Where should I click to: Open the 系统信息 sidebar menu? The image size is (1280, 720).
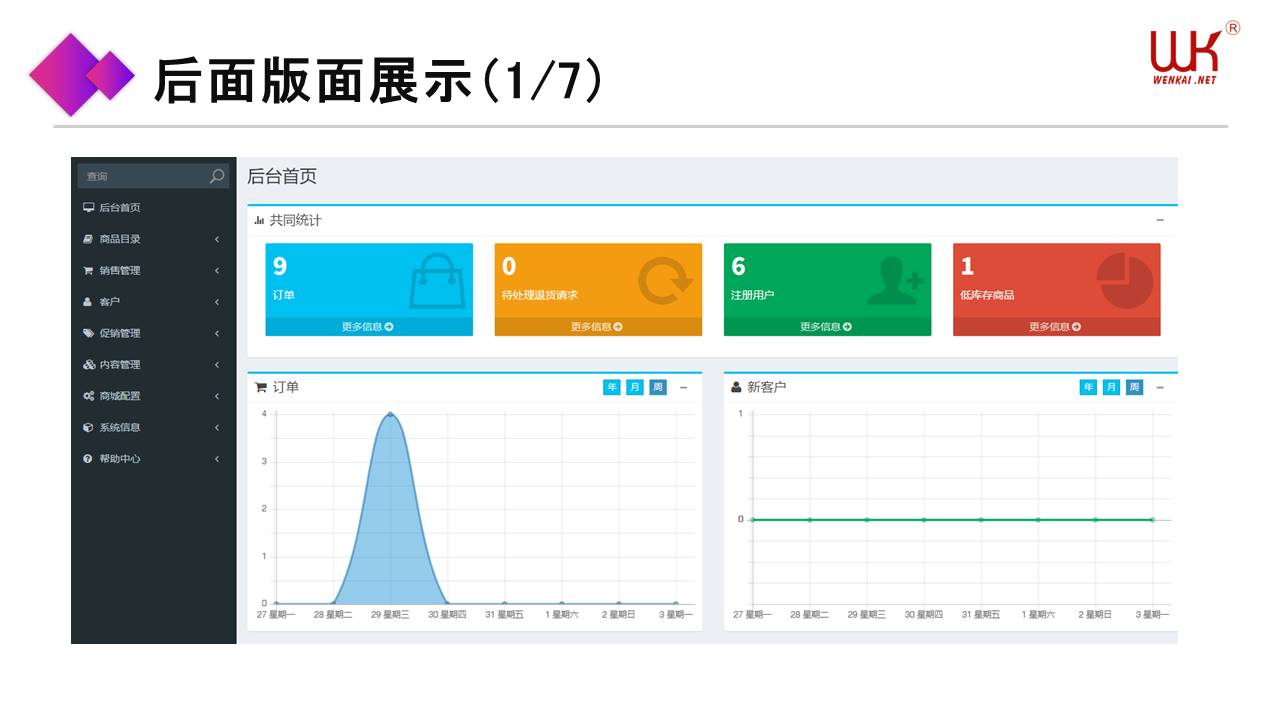[154, 427]
